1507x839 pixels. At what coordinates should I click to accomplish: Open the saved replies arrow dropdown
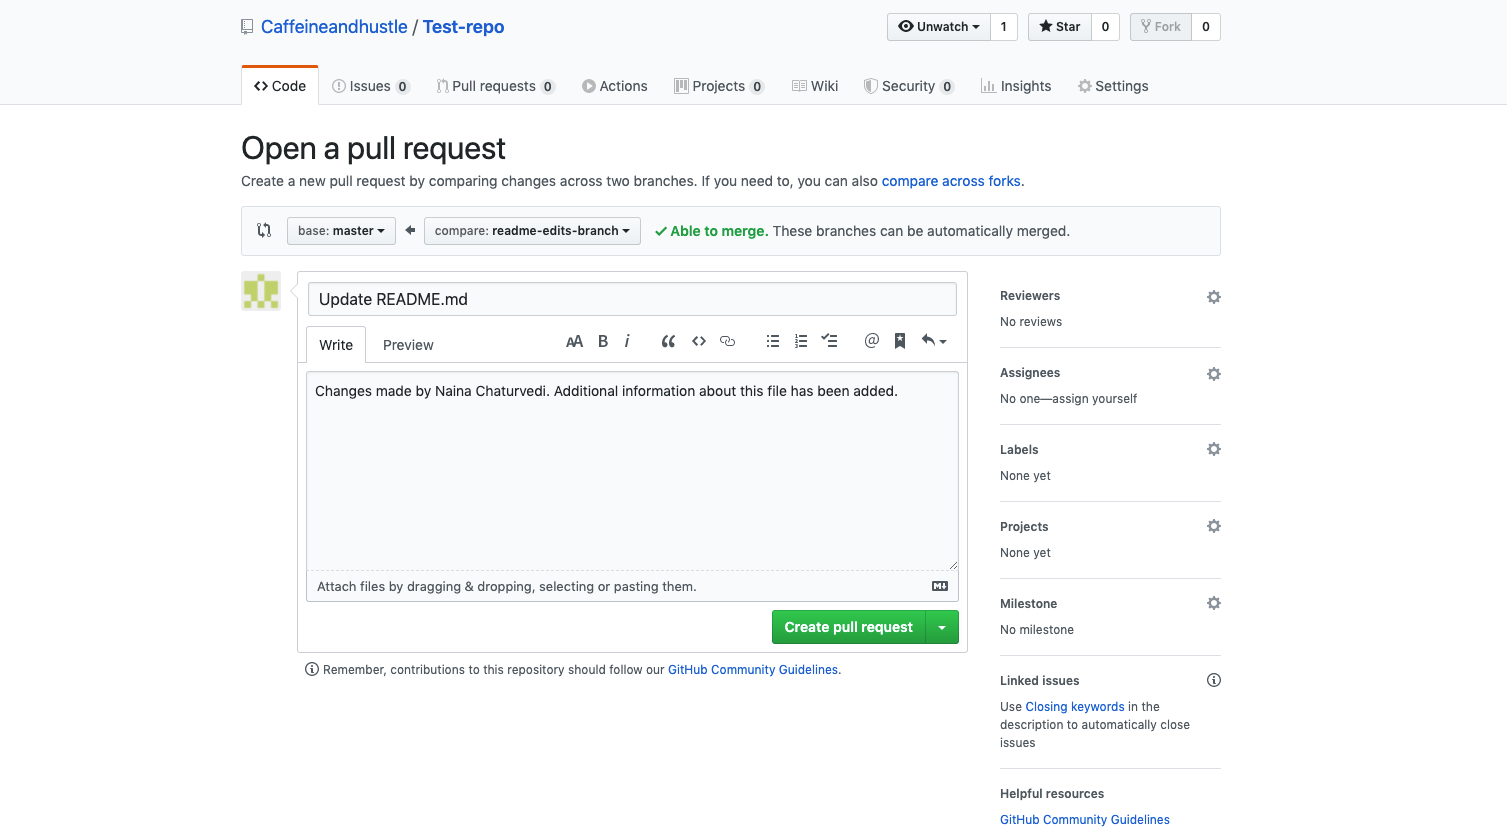coord(934,341)
